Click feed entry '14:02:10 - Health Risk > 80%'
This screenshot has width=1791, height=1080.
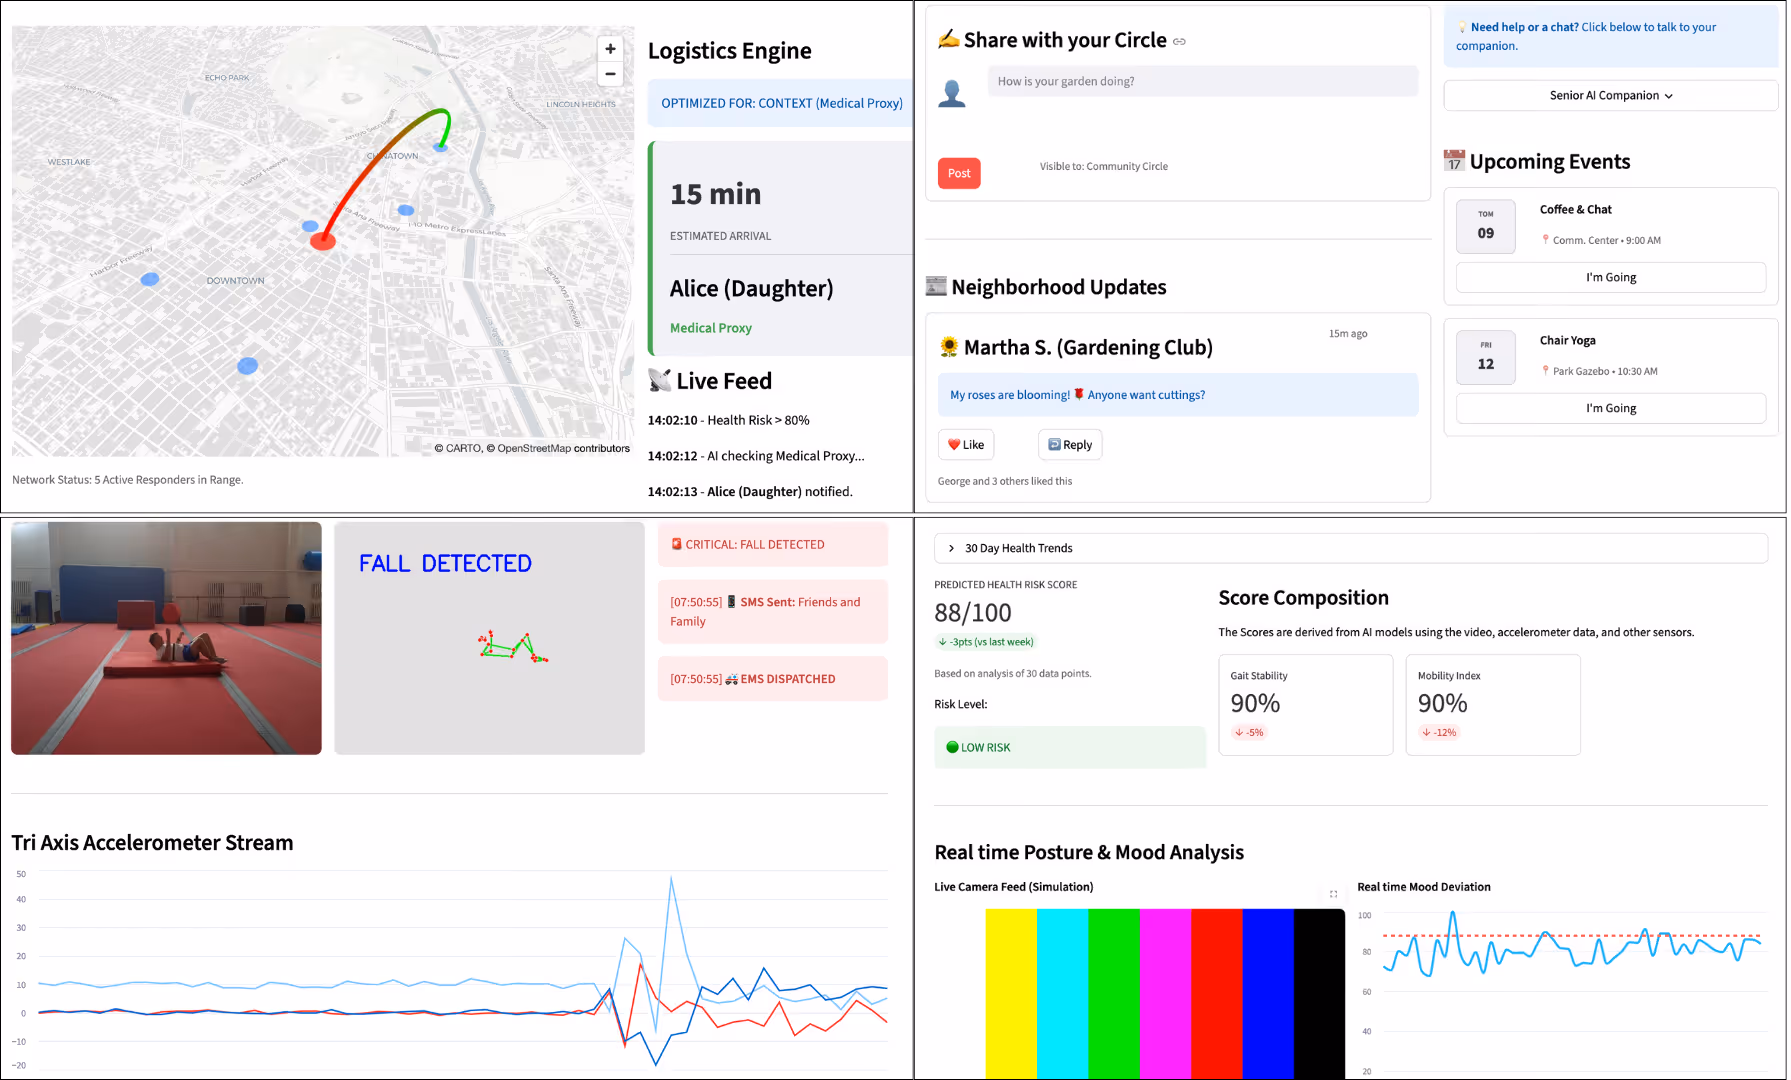tap(728, 420)
